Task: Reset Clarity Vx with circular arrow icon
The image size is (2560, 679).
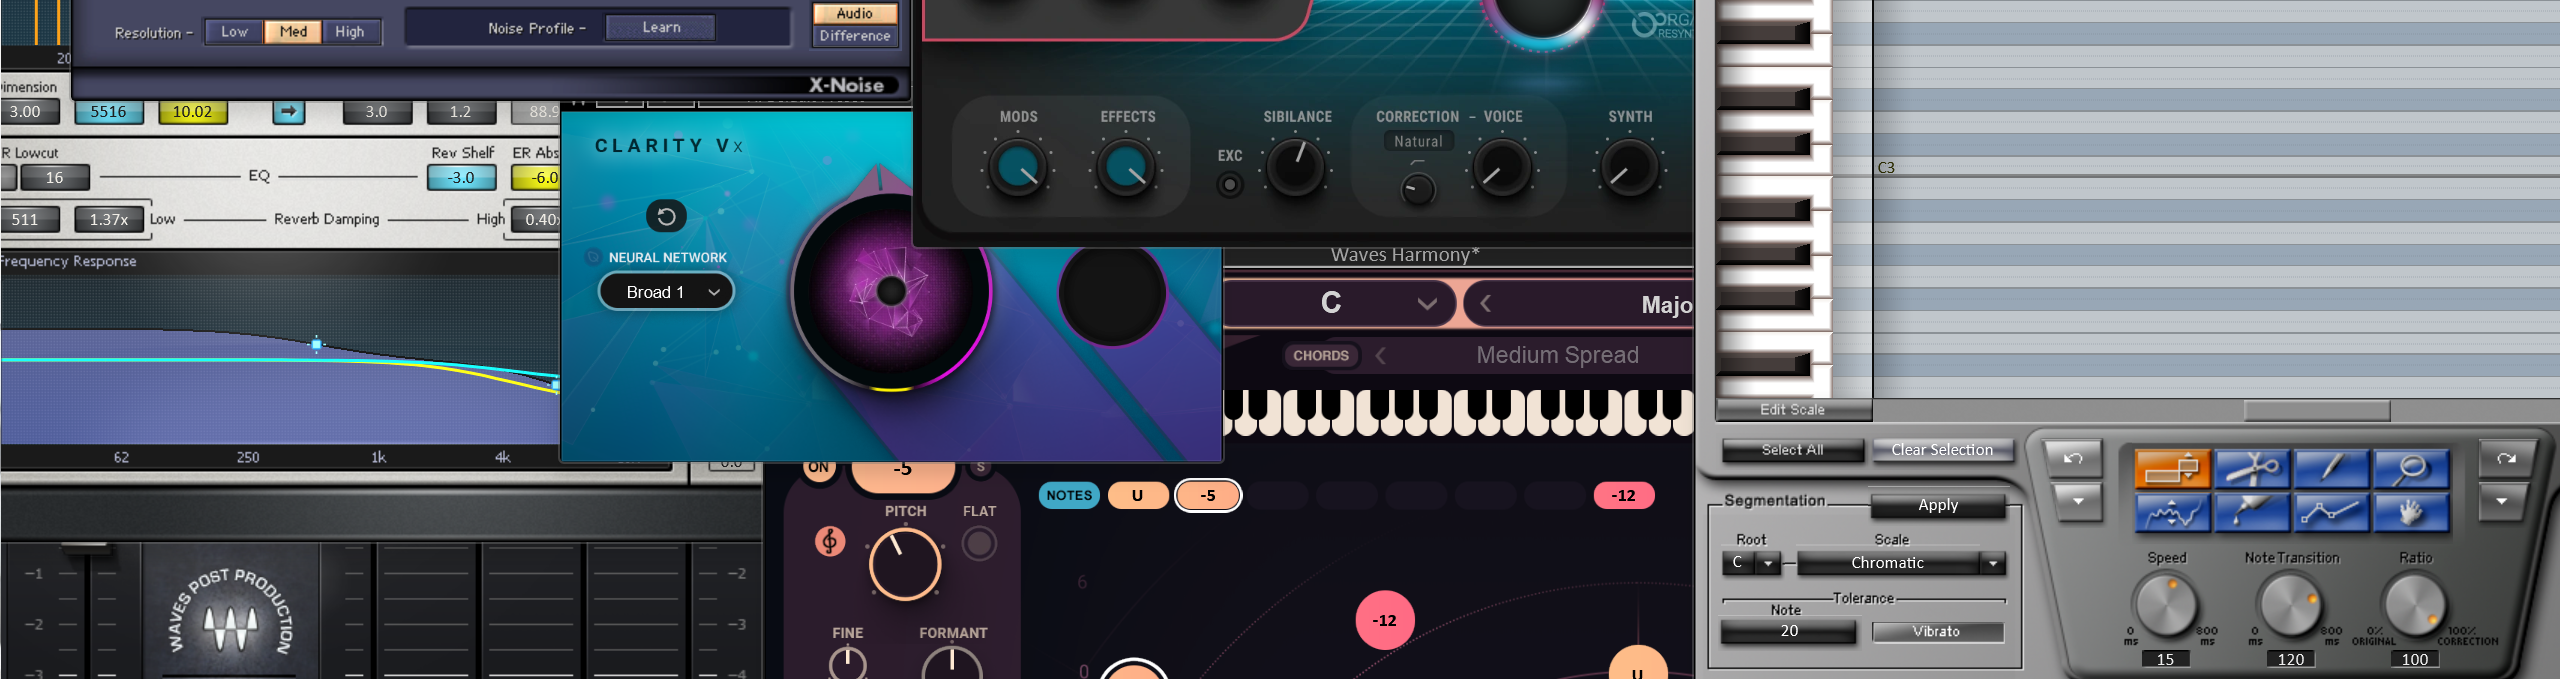Action: click(666, 216)
